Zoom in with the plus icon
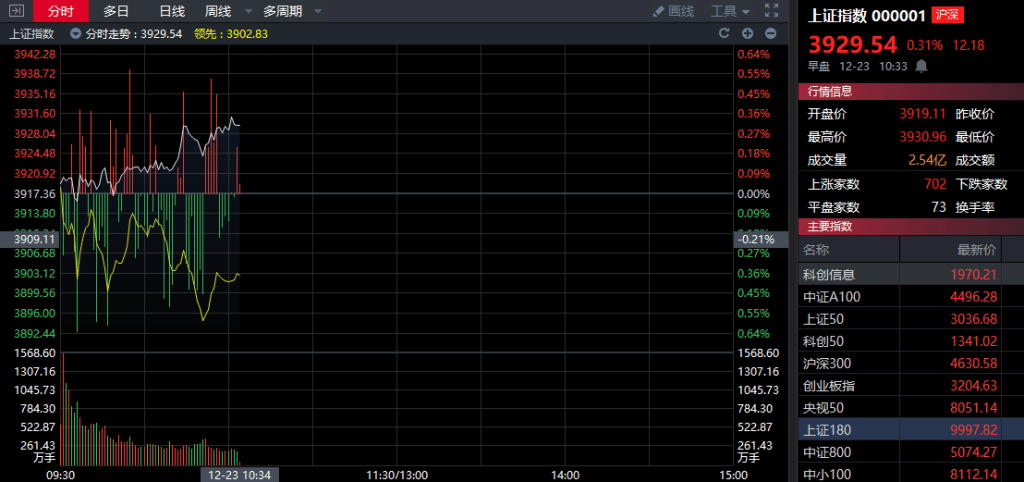The image size is (1024, 482). point(746,33)
